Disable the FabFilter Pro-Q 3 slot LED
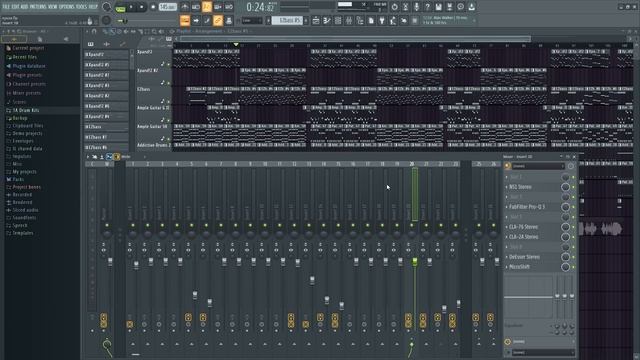The height and width of the screenshot is (360, 640). click(x=573, y=207)
